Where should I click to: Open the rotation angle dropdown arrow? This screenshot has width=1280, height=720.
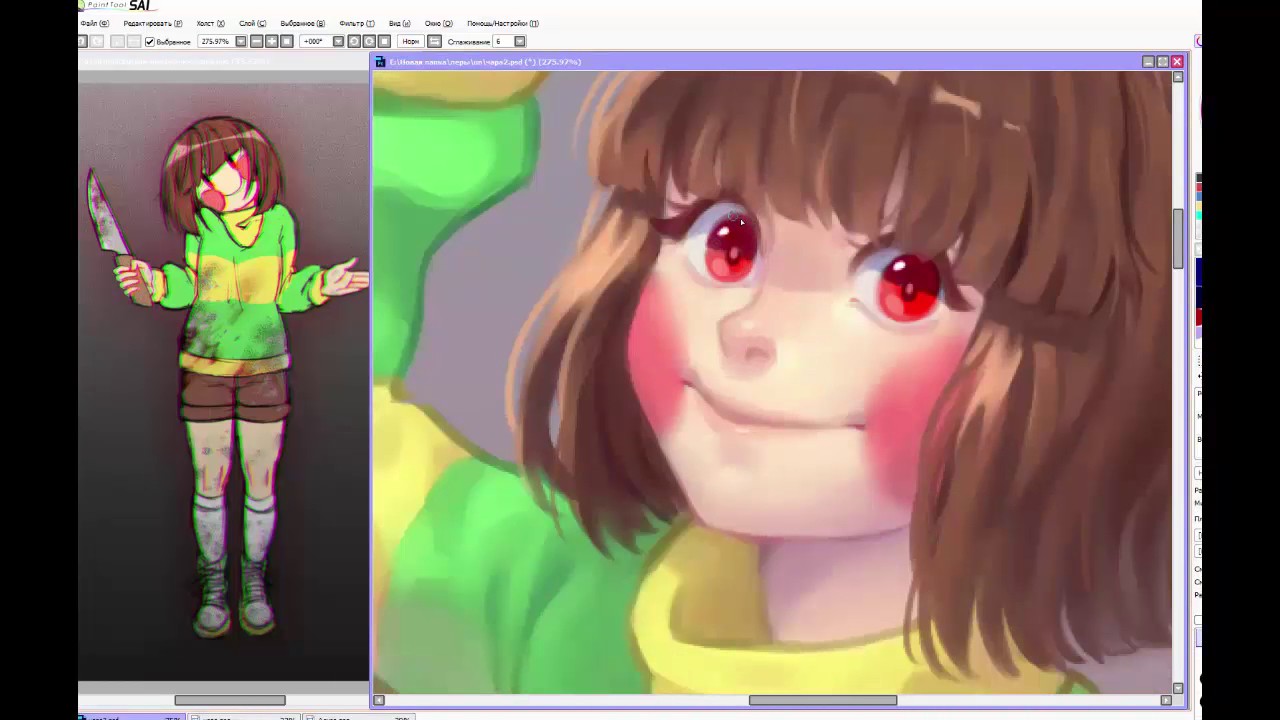pyautogui.click(x=339, y=41)
